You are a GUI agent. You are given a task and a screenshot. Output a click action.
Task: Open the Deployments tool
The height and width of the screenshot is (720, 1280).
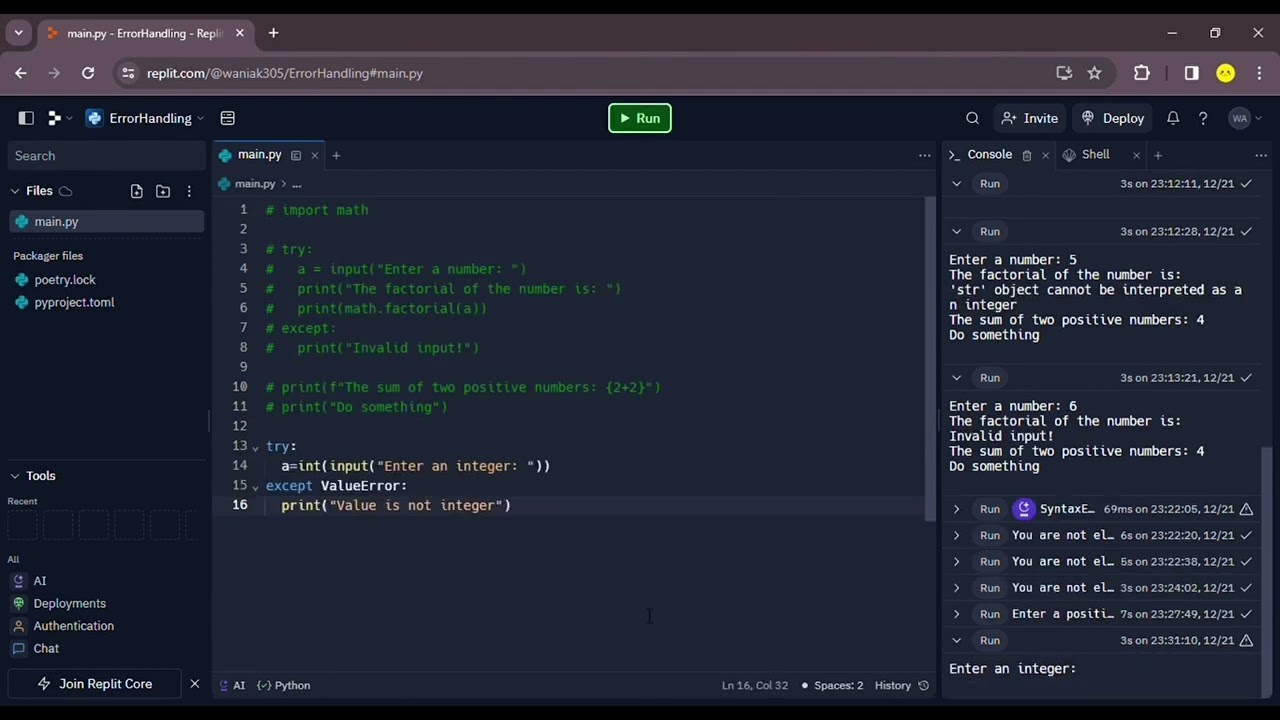69,604
